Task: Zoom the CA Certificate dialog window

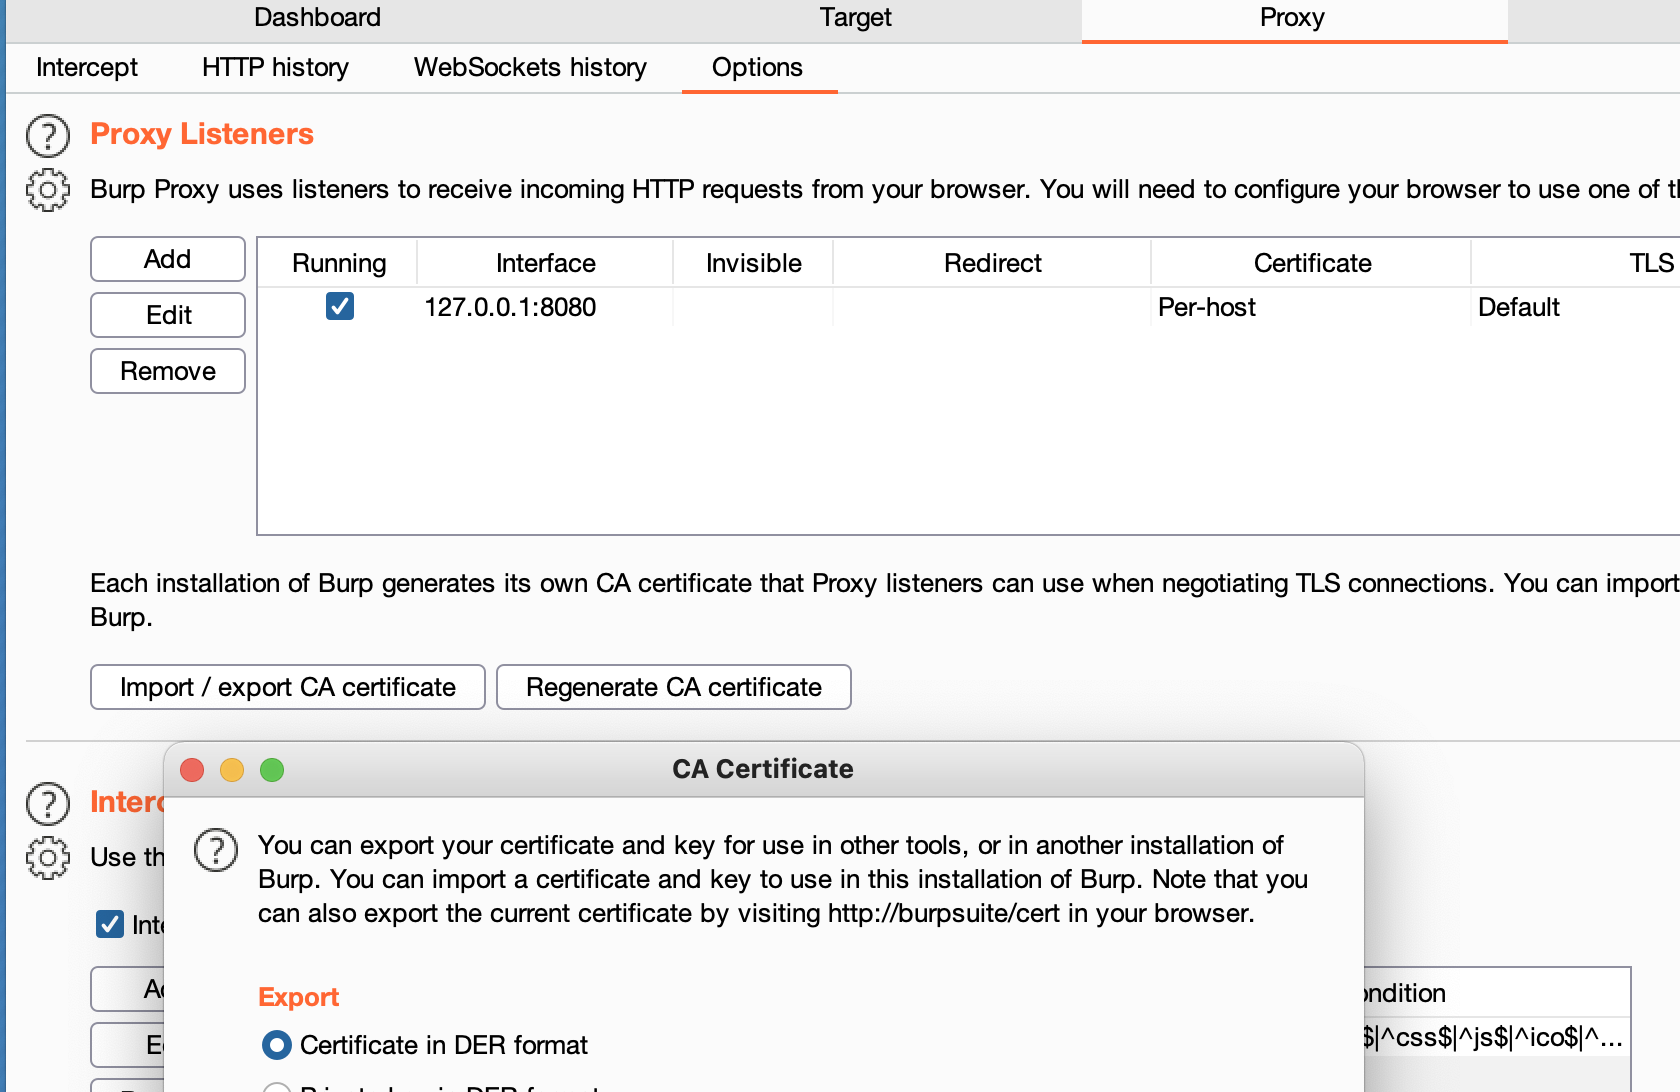Action: coord(272,769)
